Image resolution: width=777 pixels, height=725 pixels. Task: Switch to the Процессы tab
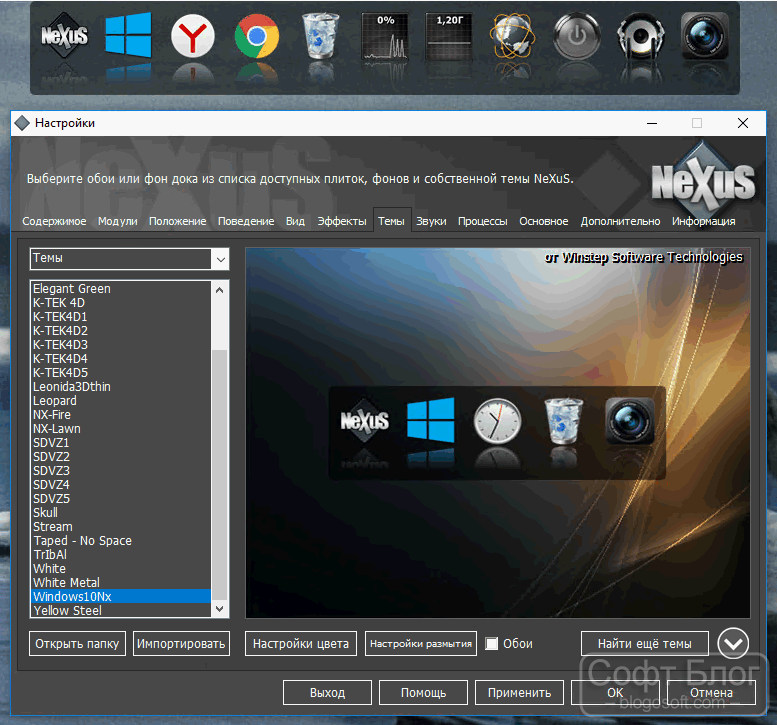pos(483,221)
